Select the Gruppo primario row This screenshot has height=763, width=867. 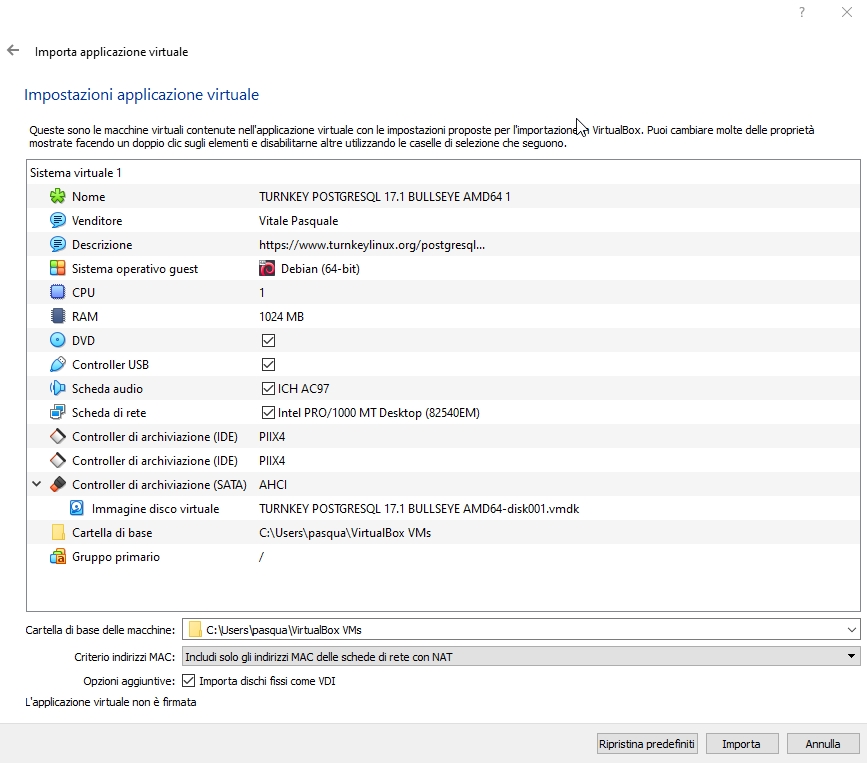(115, 557)
